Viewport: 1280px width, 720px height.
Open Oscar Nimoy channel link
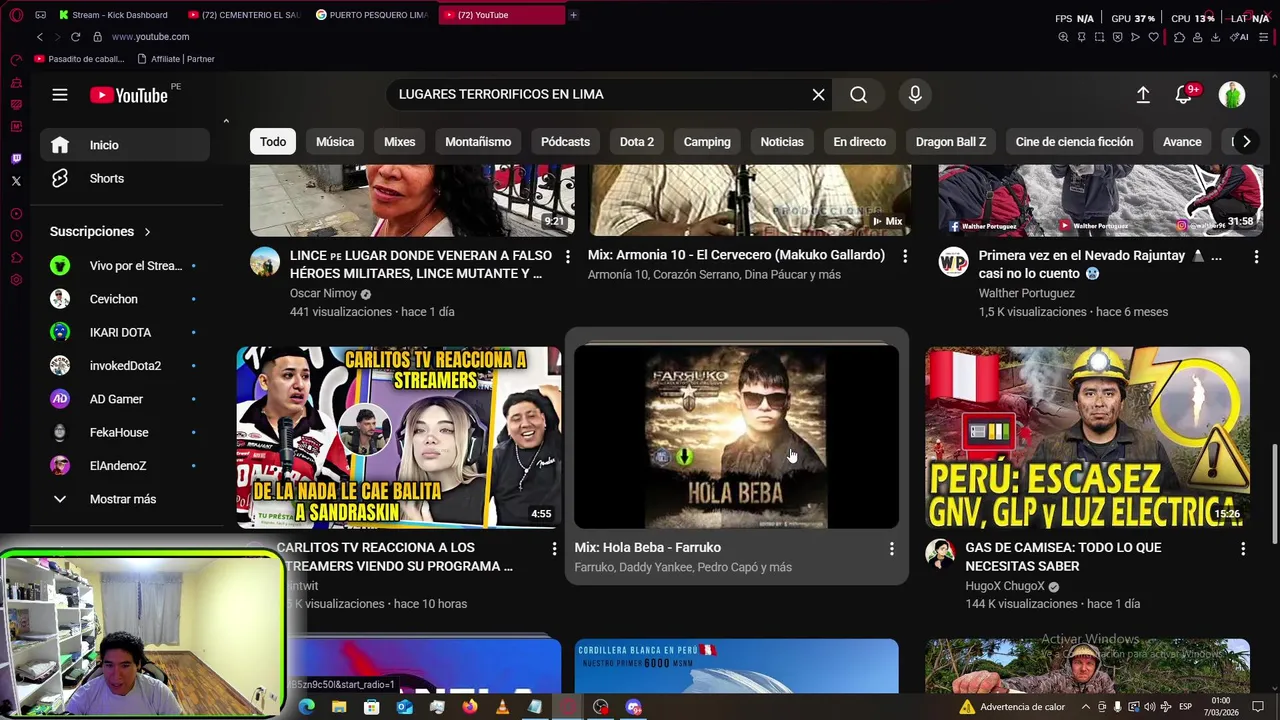(x=323, y=293)
